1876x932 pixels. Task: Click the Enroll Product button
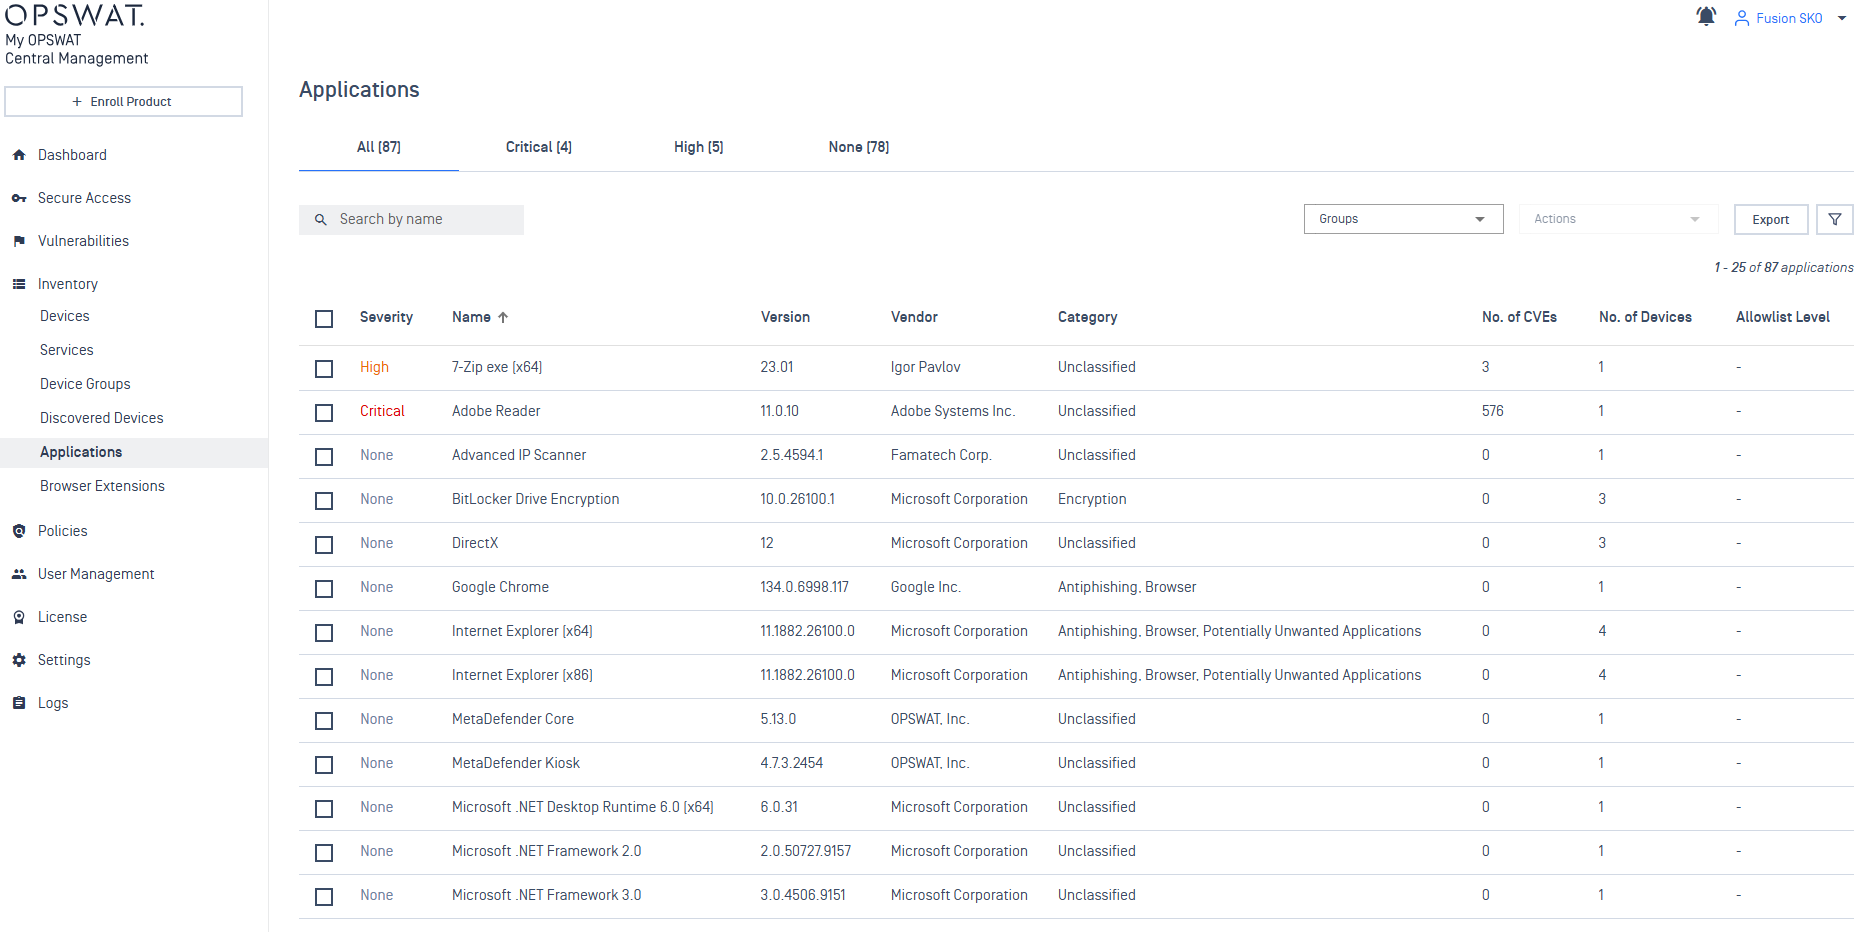point(123,101)
